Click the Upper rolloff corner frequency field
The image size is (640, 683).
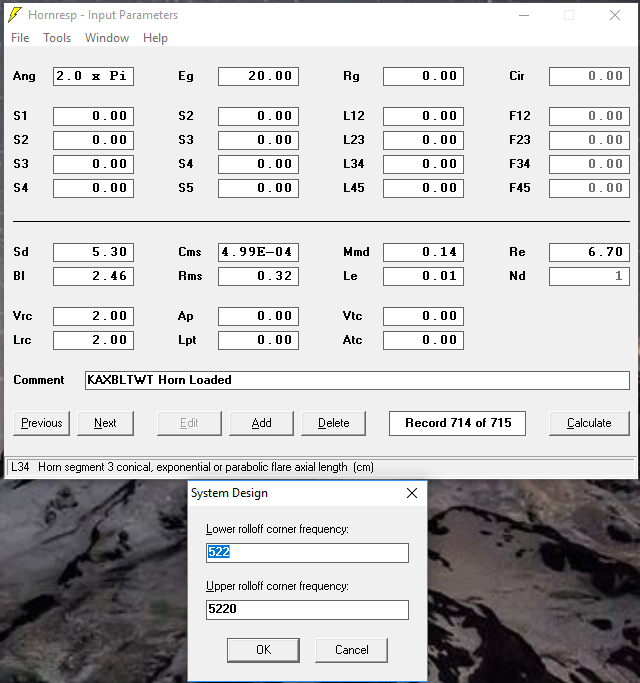307,610
